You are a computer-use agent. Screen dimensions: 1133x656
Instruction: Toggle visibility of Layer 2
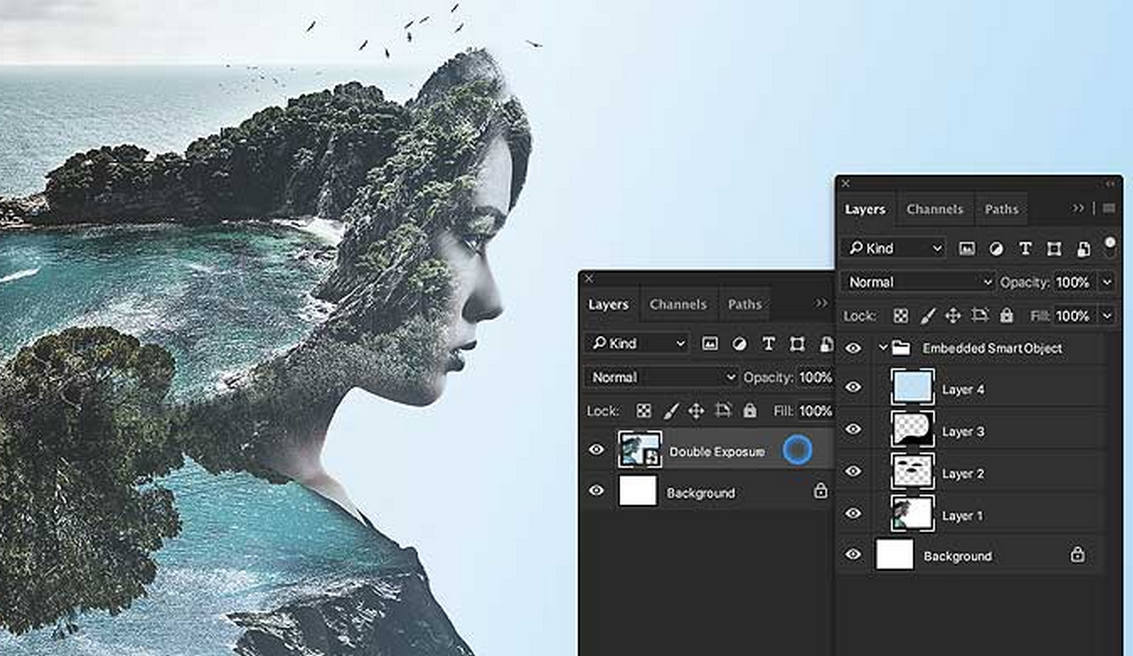(851, 468)
